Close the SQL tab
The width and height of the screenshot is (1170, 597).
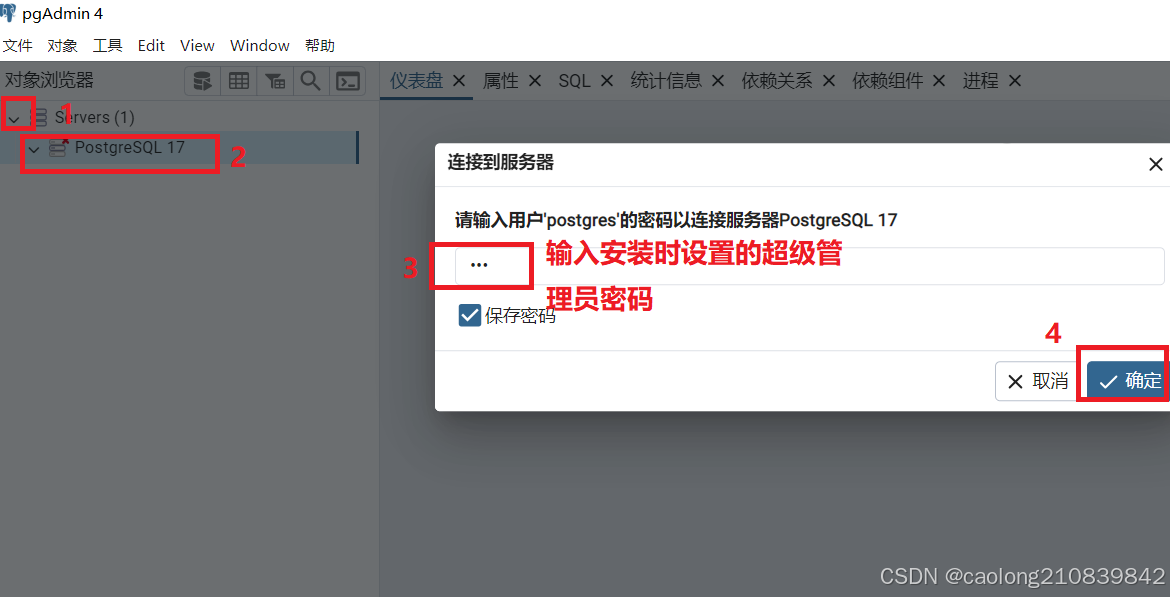click(607, 81)
